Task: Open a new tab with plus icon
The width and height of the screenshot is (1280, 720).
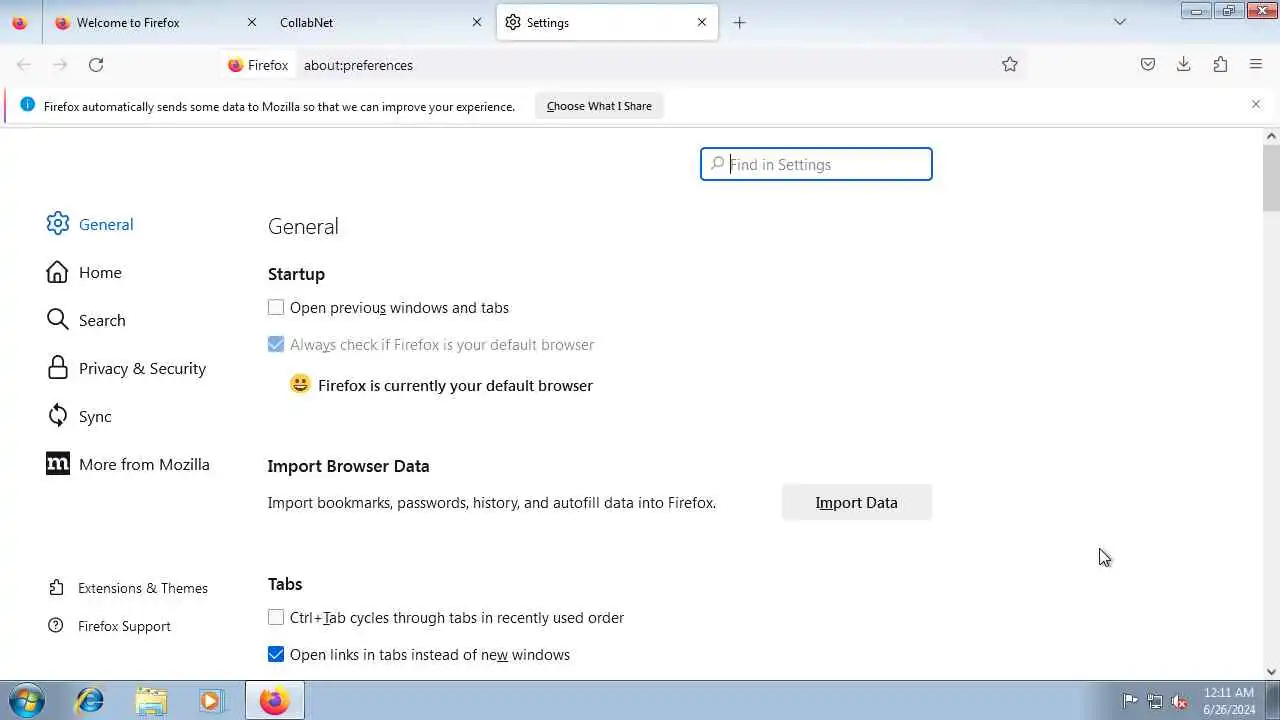Action: [x=739, y=22]
